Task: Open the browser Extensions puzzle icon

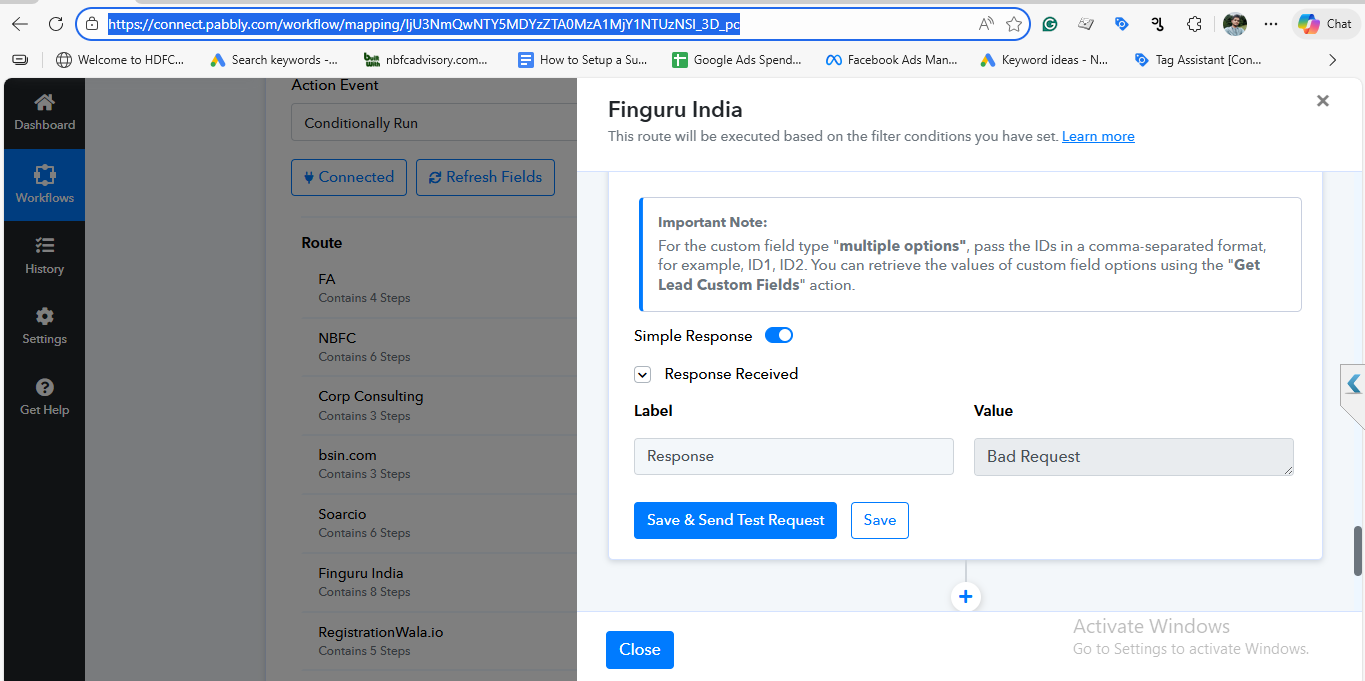Action: click(1194, 24)
